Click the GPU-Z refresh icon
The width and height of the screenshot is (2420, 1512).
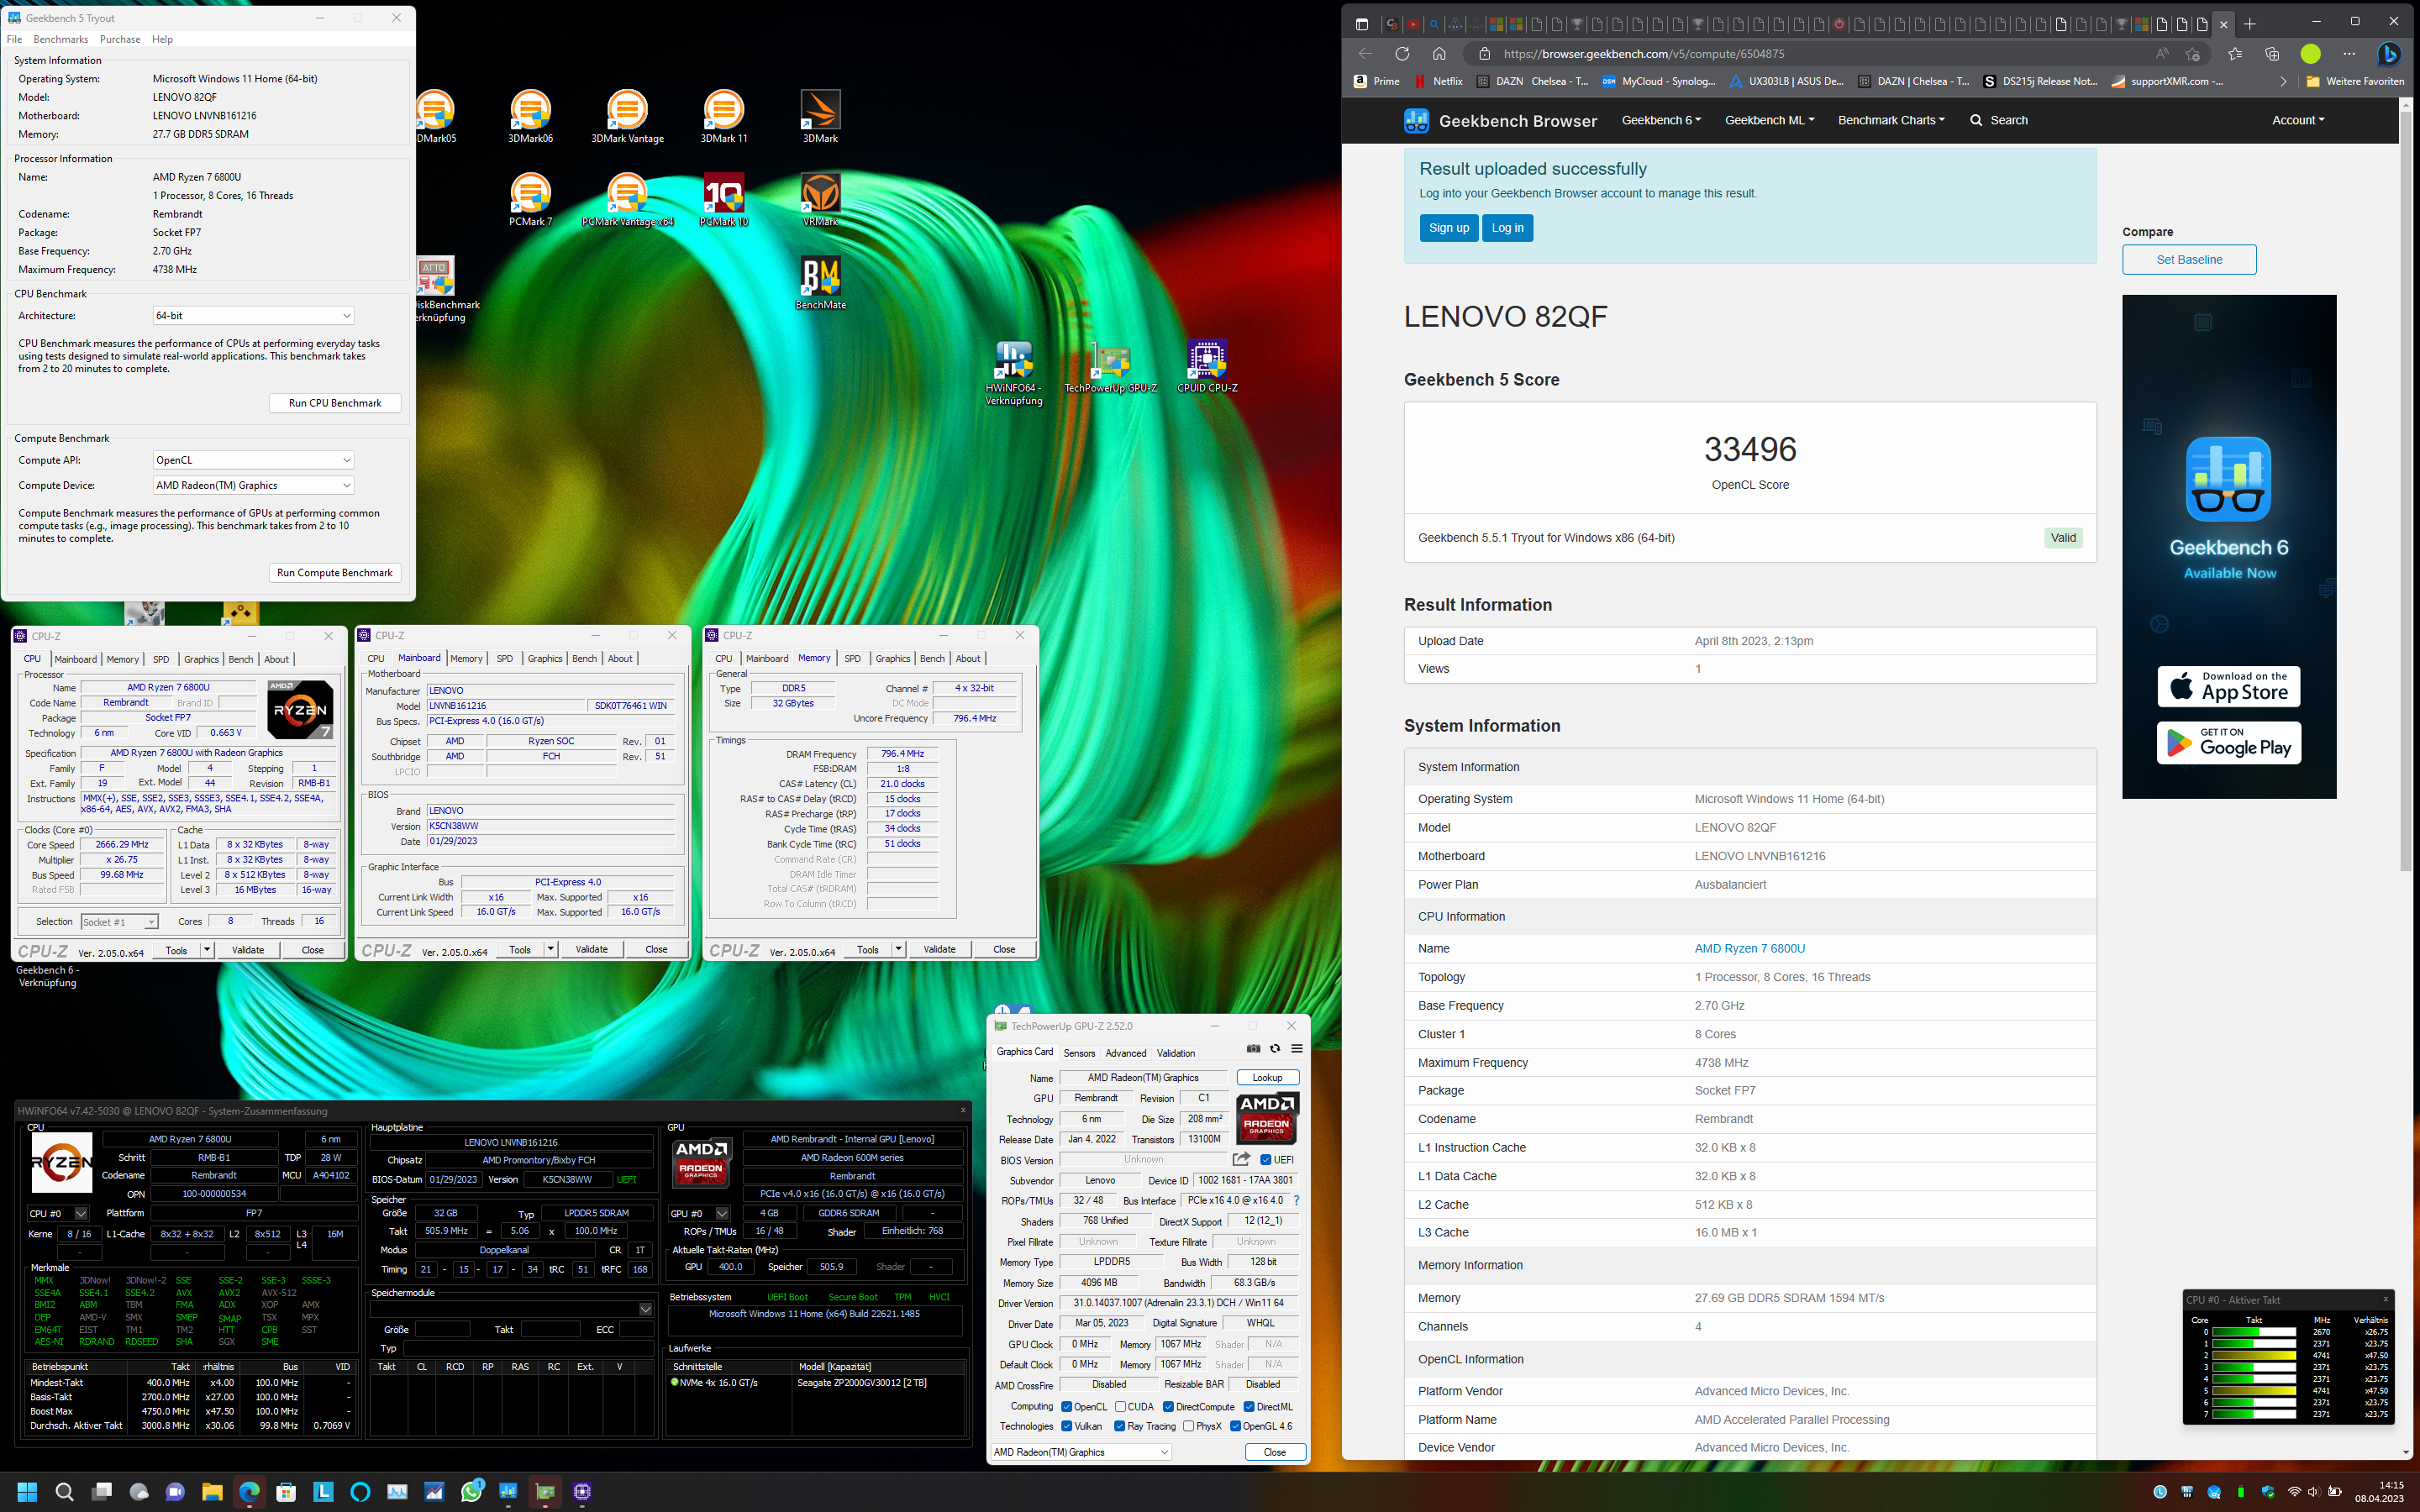pos(1275,1049)
